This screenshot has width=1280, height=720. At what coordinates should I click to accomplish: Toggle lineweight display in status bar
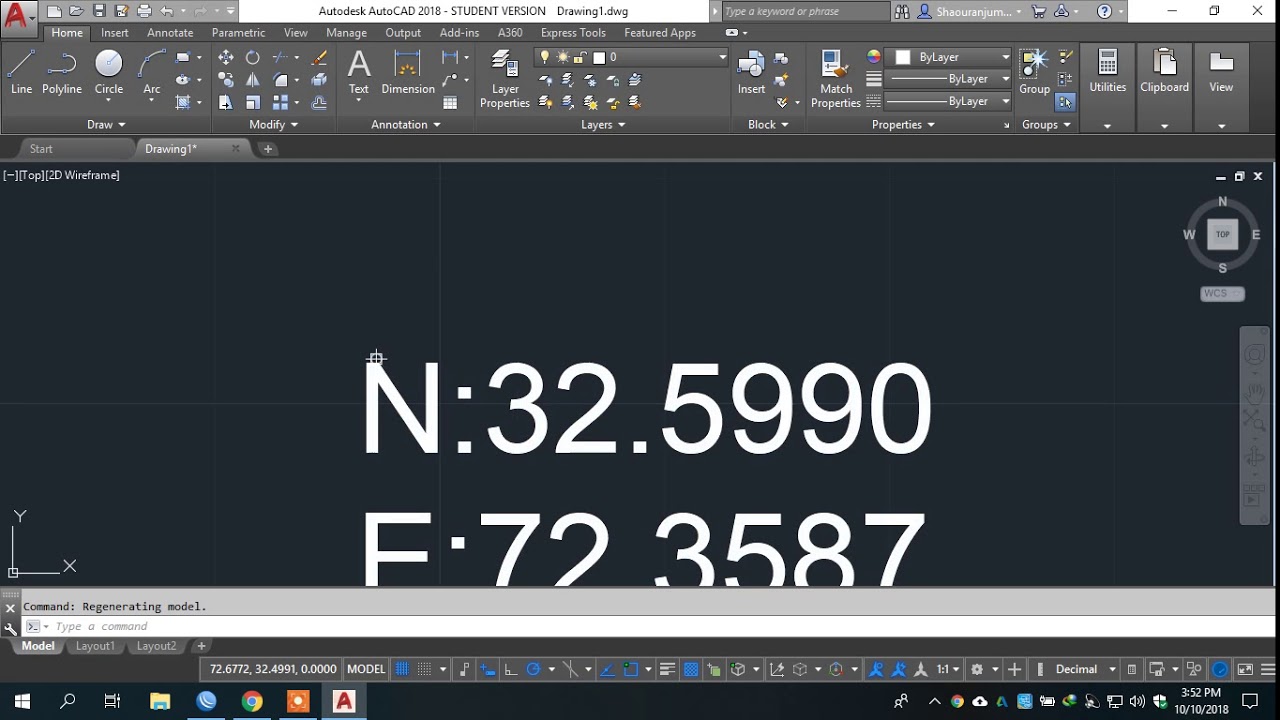(x=667, y=669)
